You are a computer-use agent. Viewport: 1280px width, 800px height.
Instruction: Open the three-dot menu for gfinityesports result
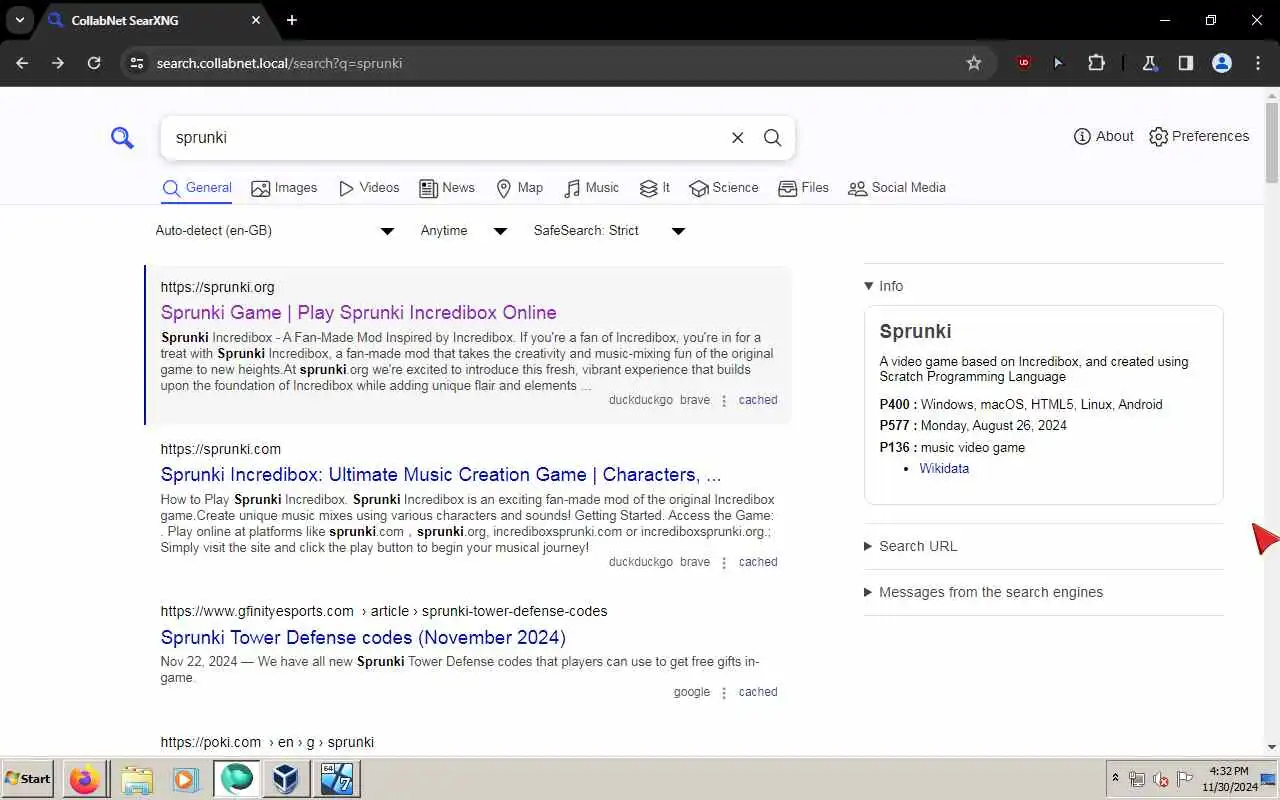click(x=724, y=693)
